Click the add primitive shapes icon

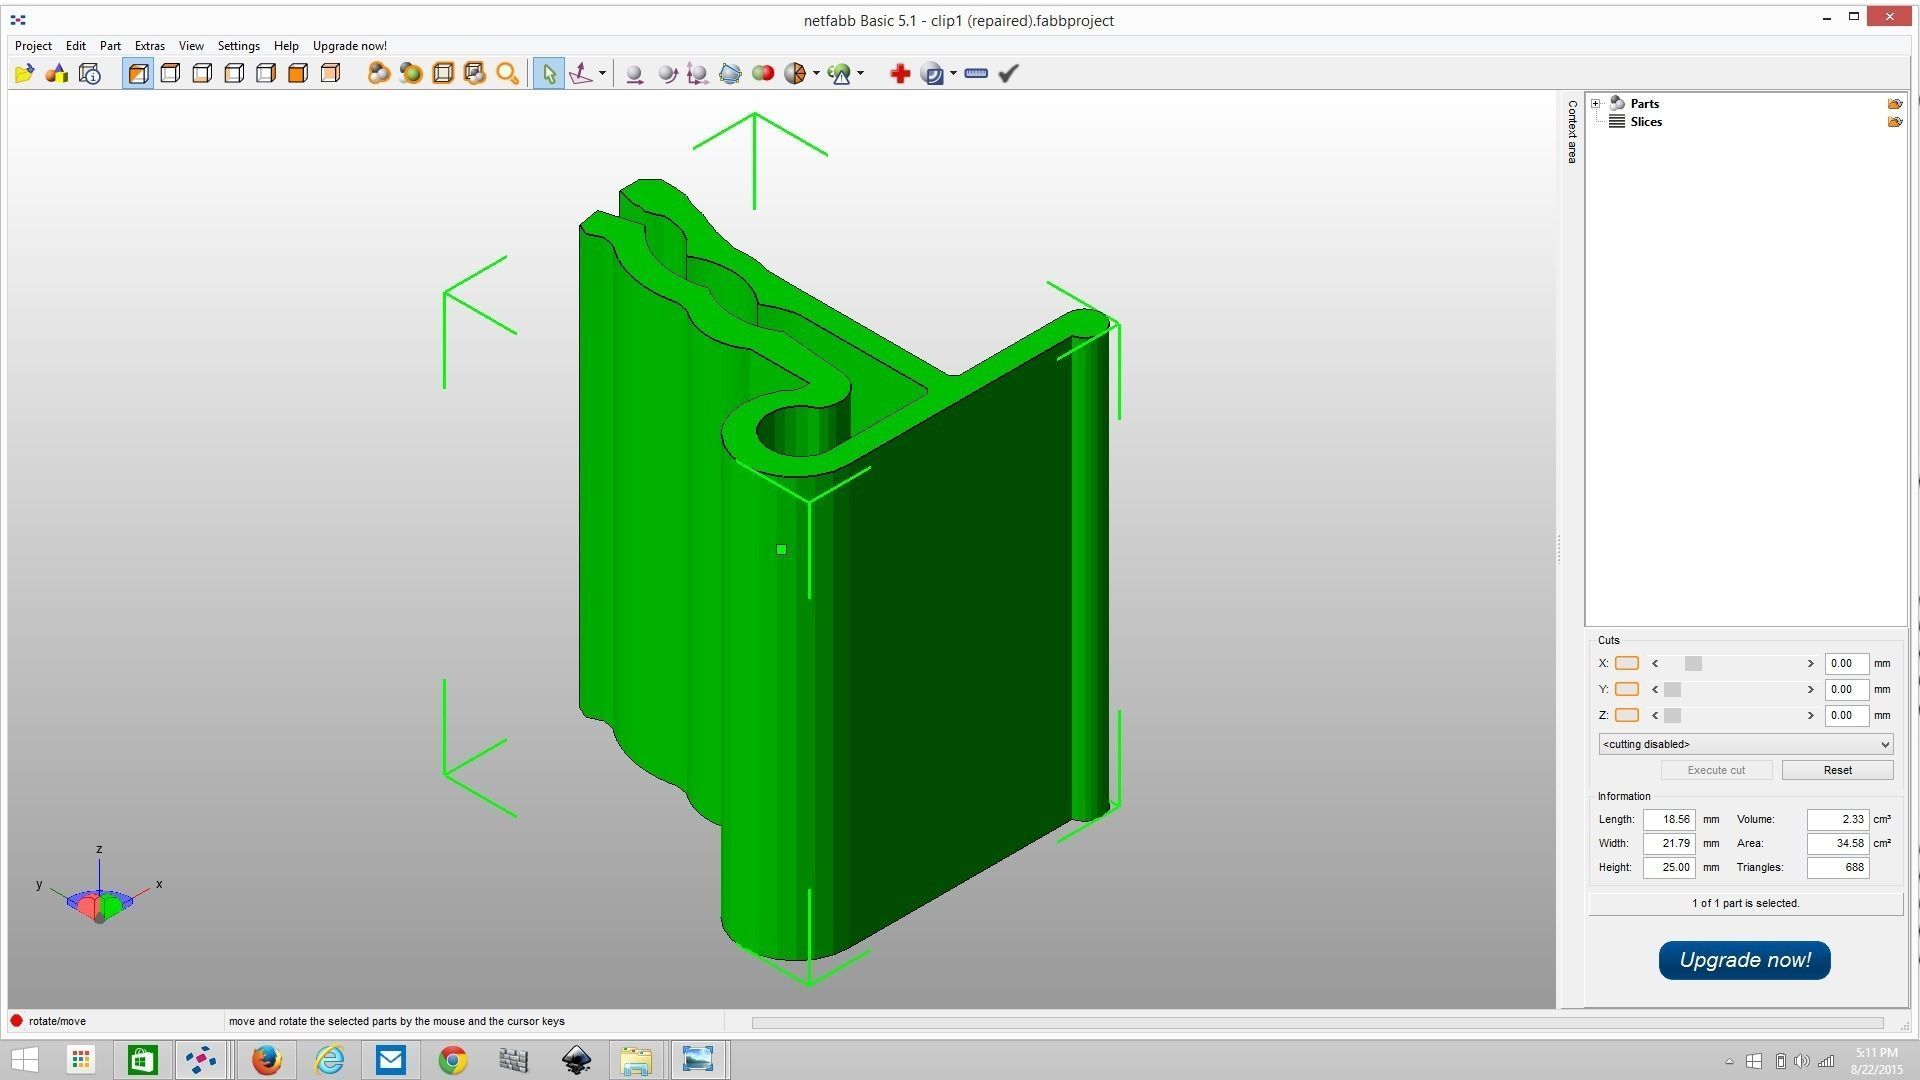click(x=57, y=73)
